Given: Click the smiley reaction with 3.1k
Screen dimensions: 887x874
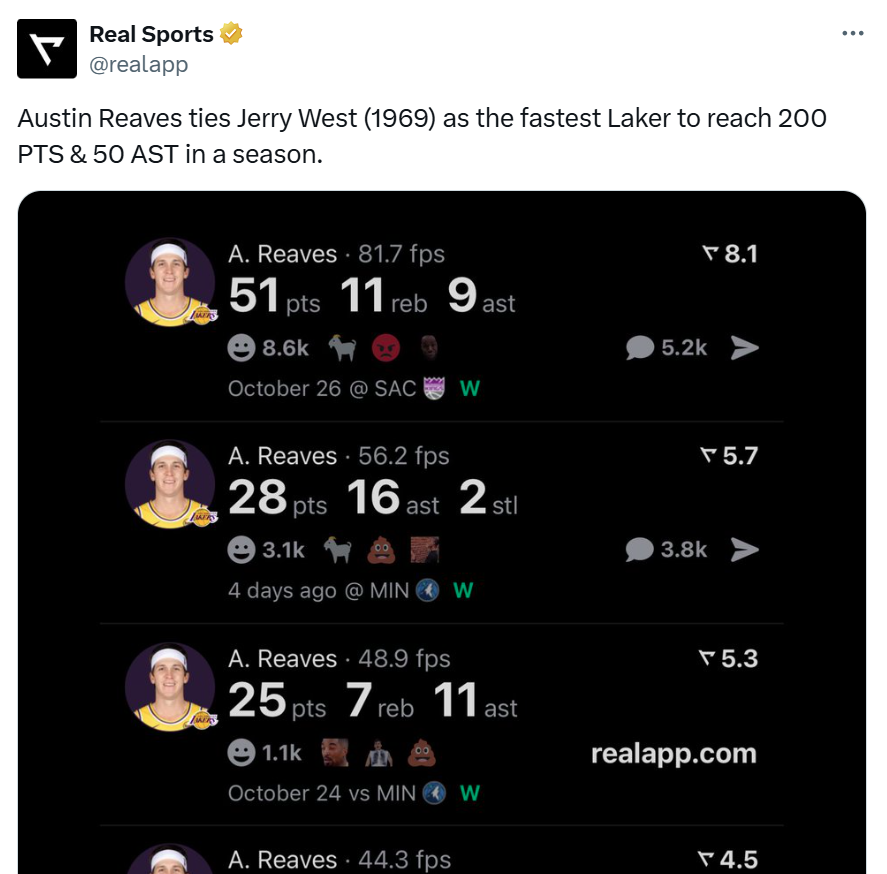Looking at the screenshot, I should (x=266, y=549).
